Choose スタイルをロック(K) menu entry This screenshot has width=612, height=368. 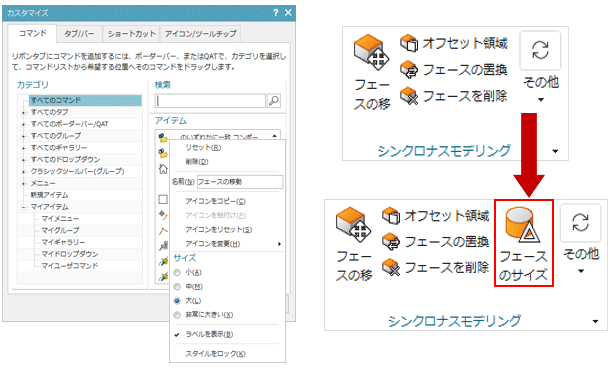click(215, 354)
